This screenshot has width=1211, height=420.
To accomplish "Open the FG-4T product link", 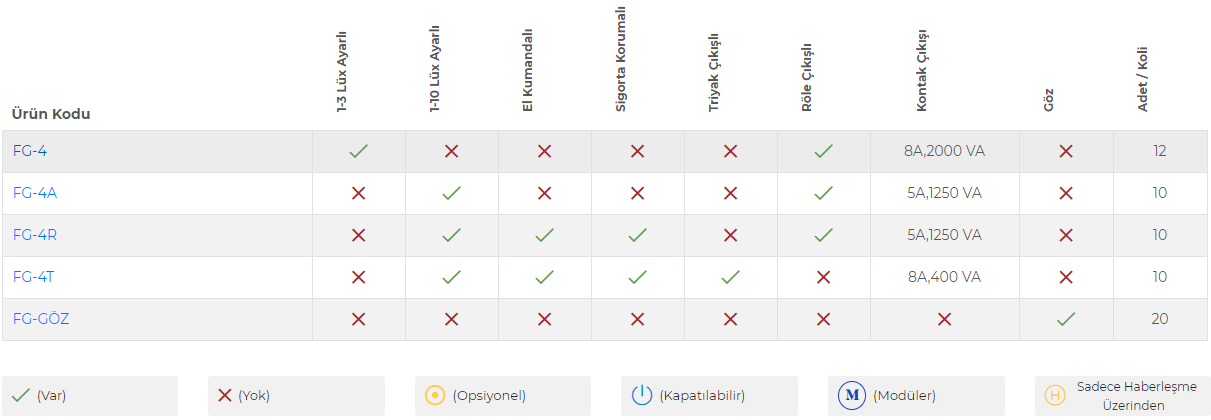I will pos(33,277).
